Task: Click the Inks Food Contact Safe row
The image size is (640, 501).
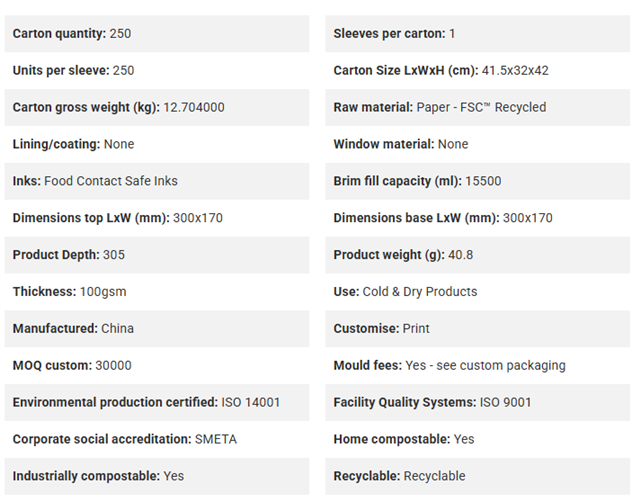Action: pos(157,181)
